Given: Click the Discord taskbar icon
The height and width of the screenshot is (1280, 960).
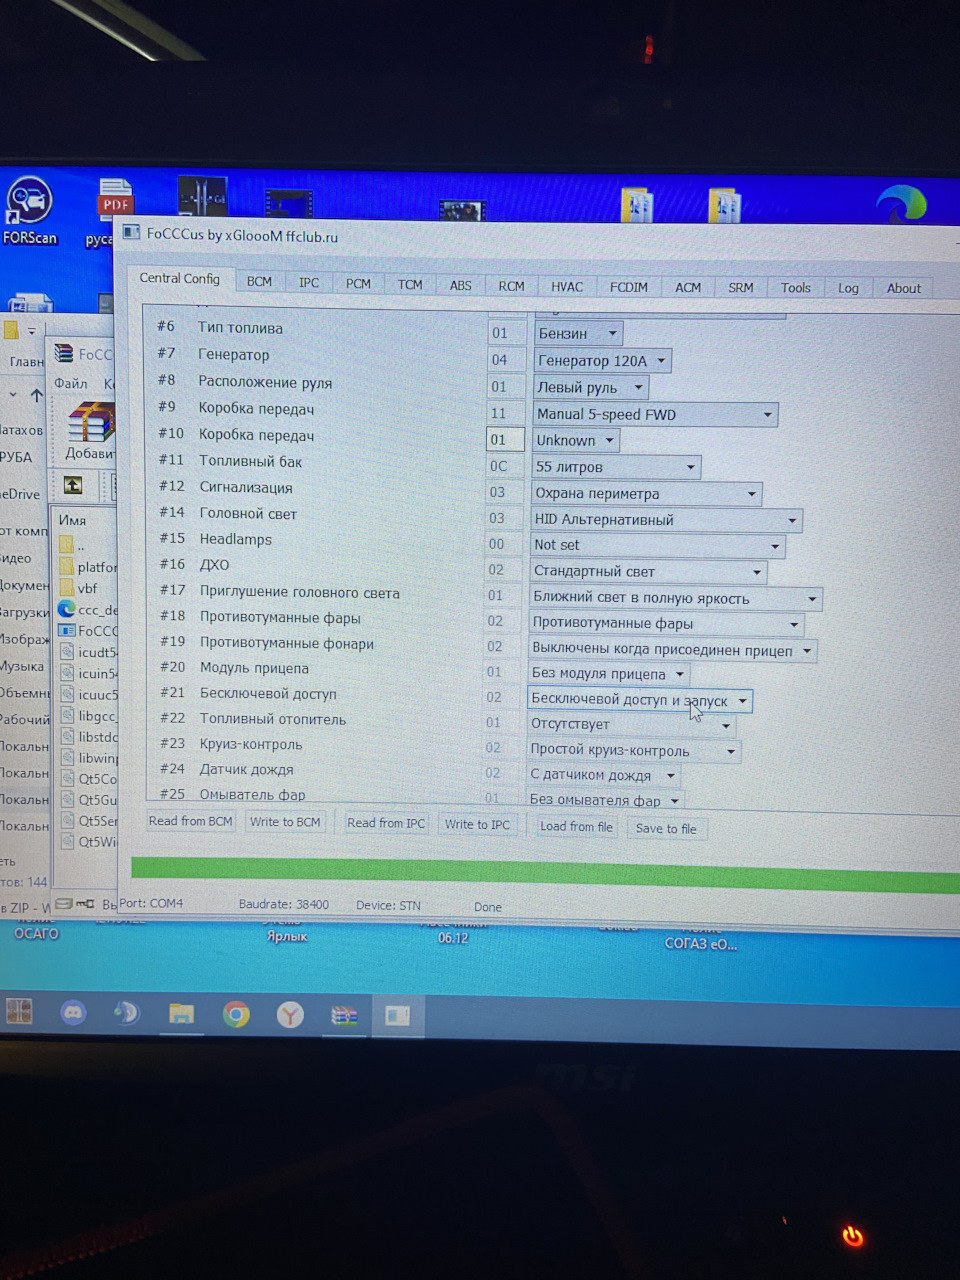Looking at the screenshot, I should [73, 1013].
